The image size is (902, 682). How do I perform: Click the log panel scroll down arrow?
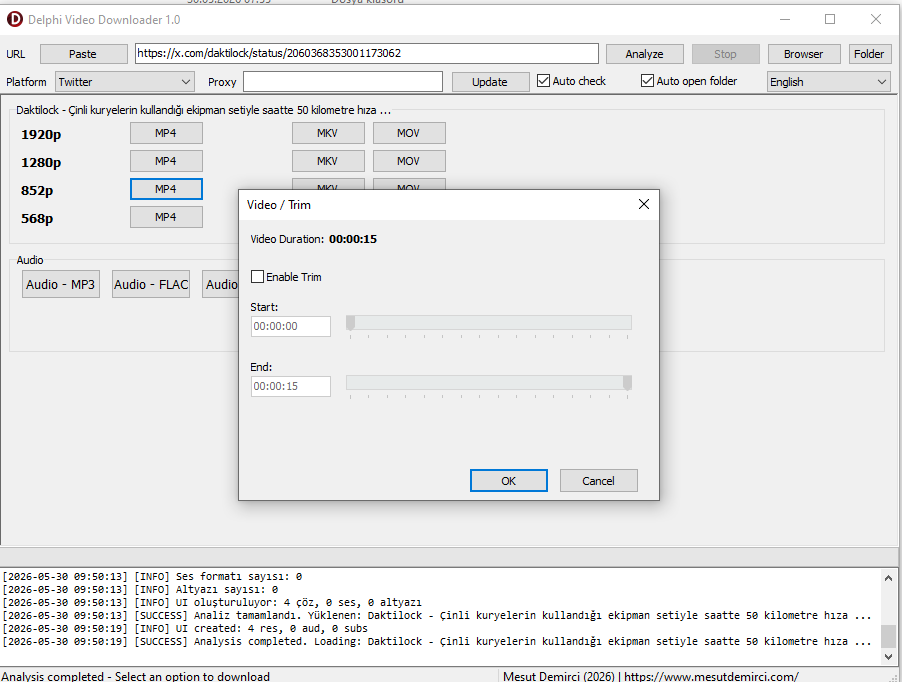pos(888,656)
